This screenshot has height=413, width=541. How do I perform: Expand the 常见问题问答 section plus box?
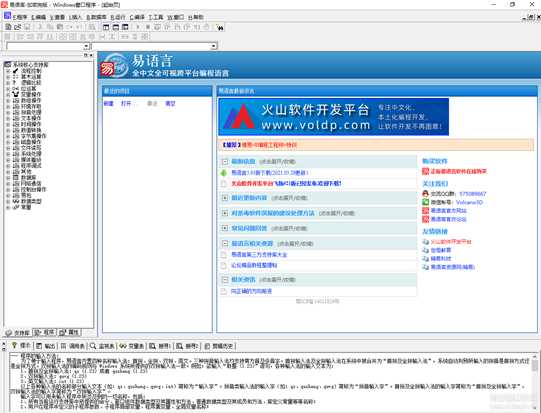tap(225, 228)
